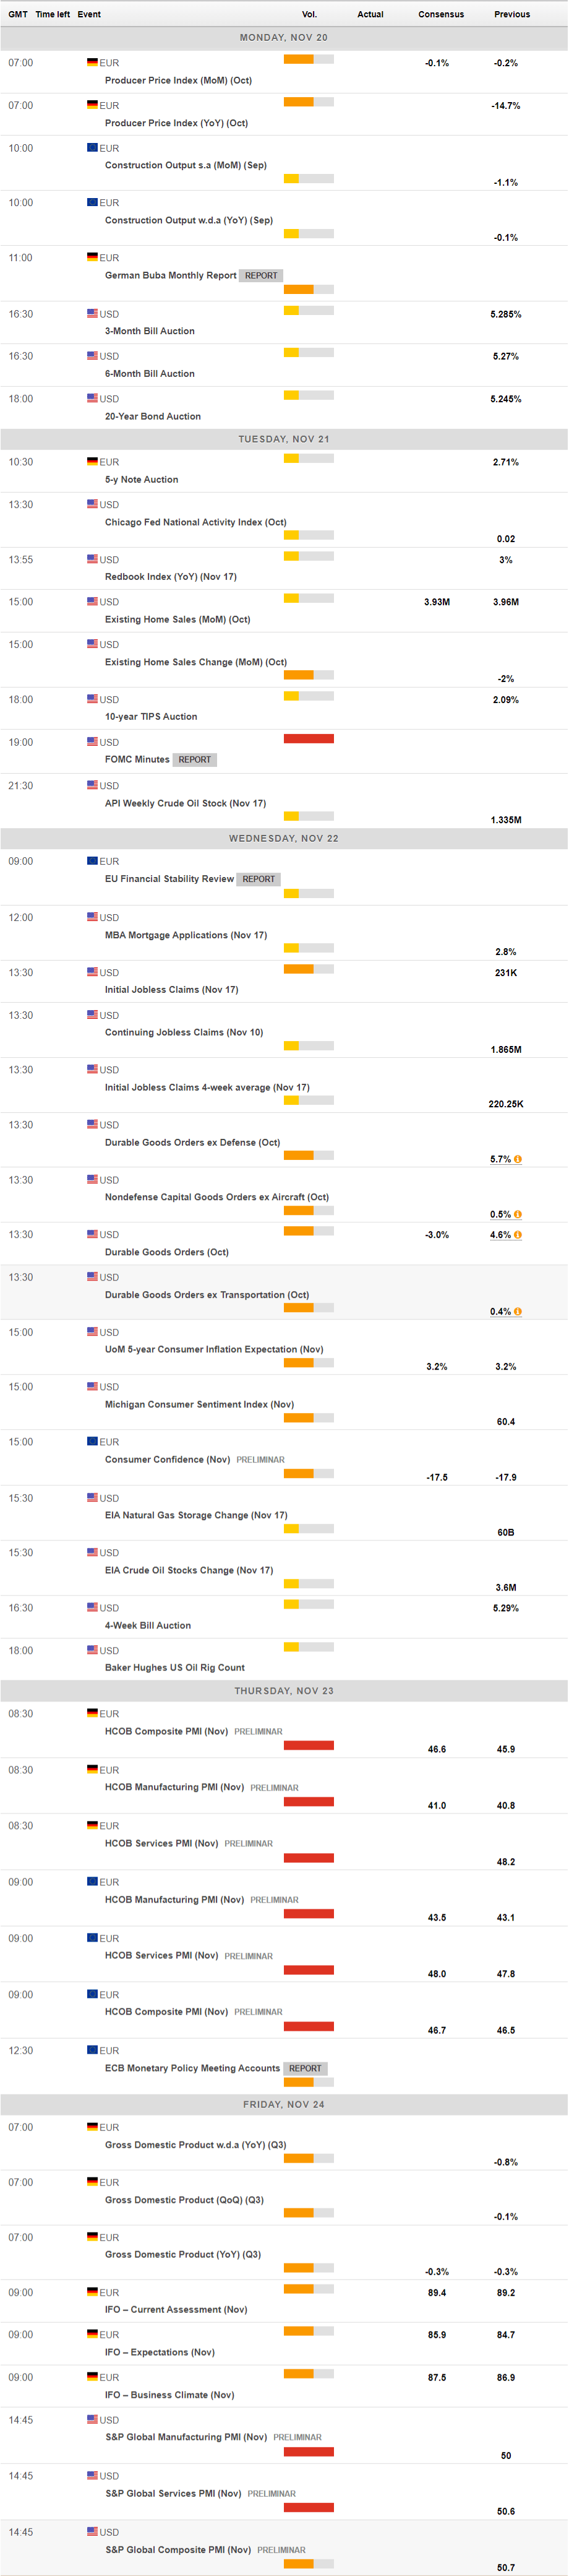Click info icon next to 4.6% Durable Goods
The width and height of the screenshot is (569, 2576).
point(518,1235)
